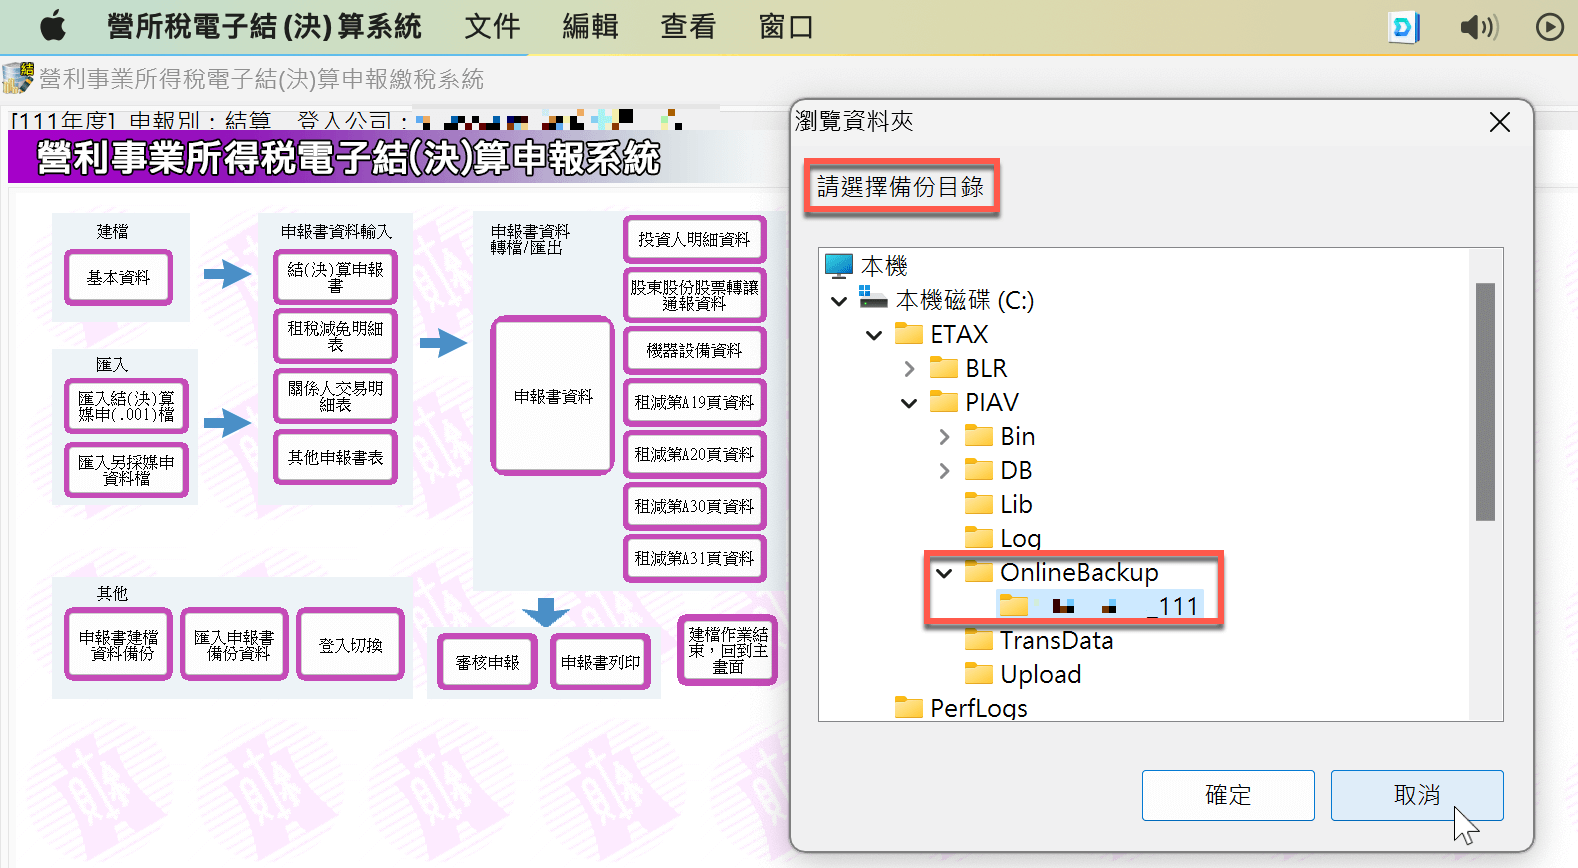1578x868 pixels.
Task: Select the backup folder ending in _111
Action: [1101, 606]
